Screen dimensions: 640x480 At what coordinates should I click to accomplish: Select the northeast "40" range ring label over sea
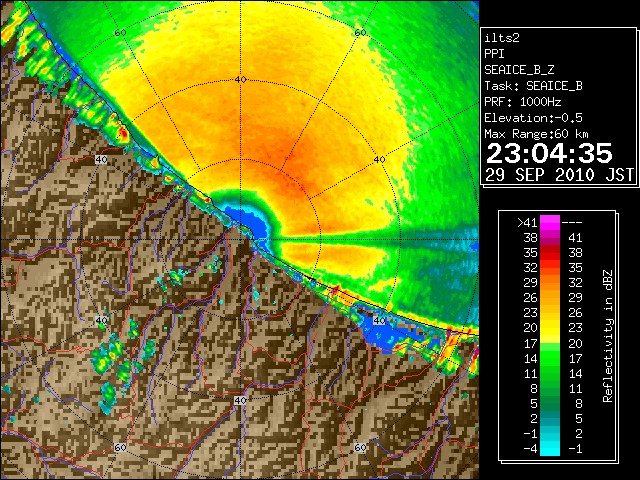[379, 160]
